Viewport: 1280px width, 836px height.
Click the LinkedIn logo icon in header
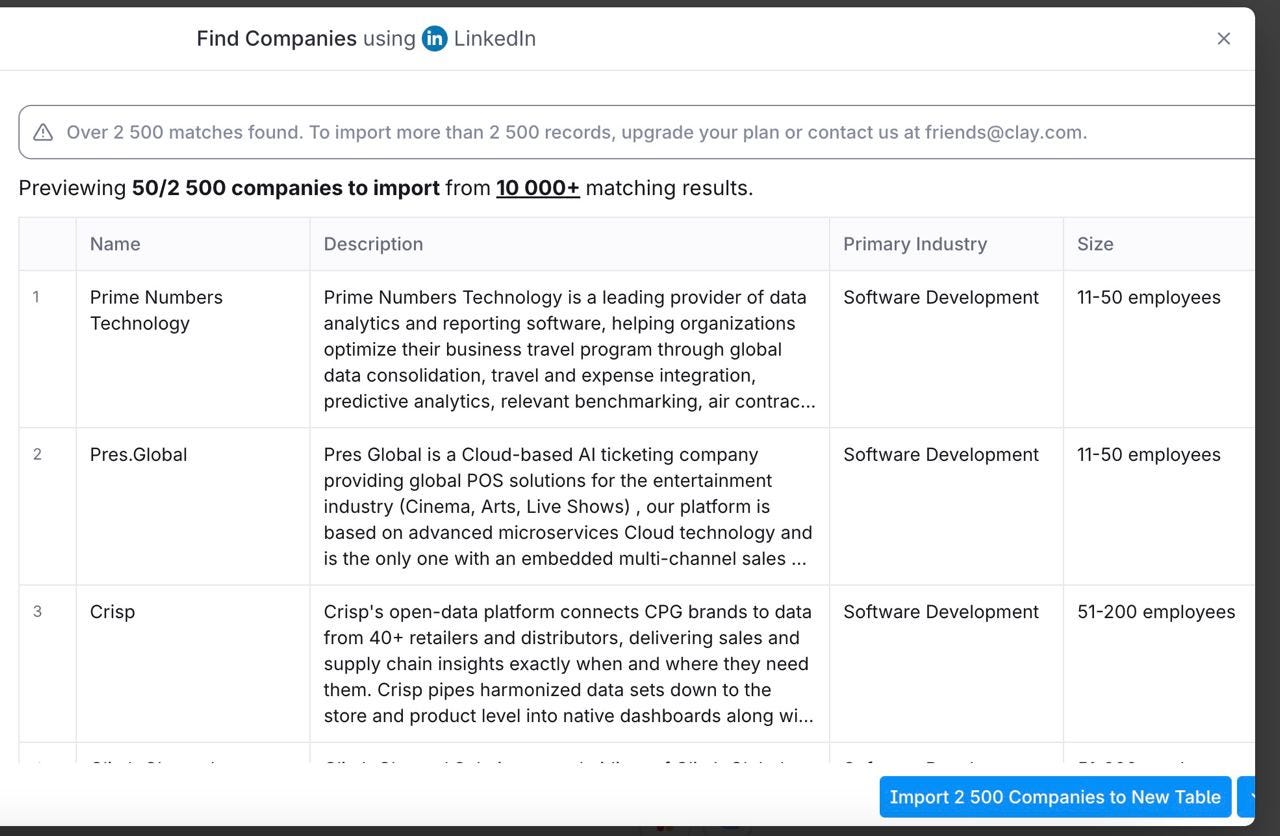pyautogui.click(x=434, y=38)
